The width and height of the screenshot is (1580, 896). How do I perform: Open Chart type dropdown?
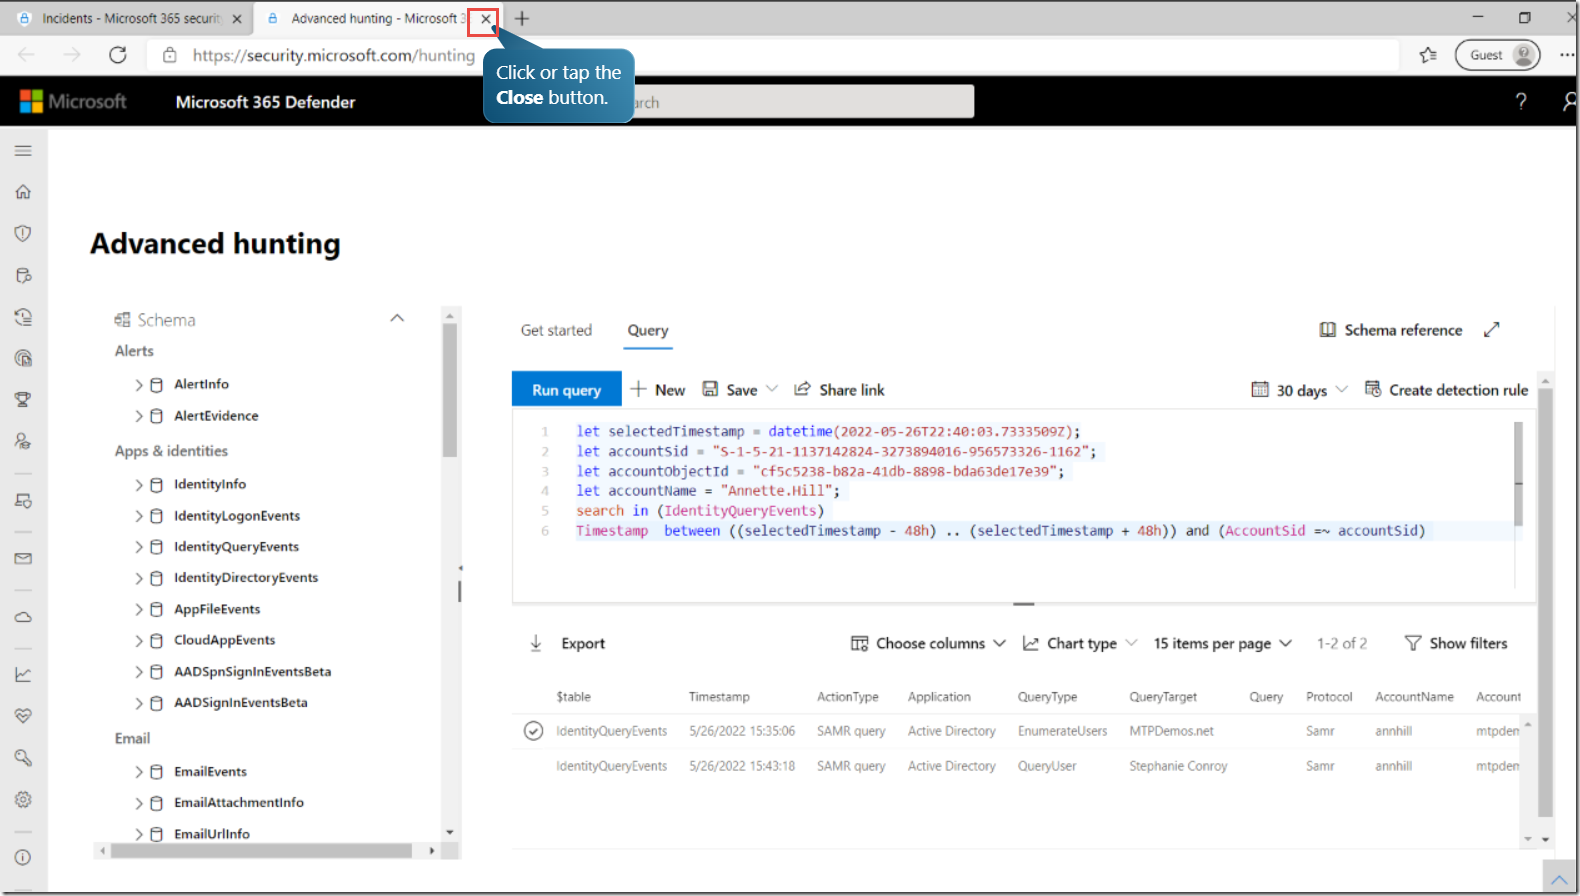click(1079, 643)
